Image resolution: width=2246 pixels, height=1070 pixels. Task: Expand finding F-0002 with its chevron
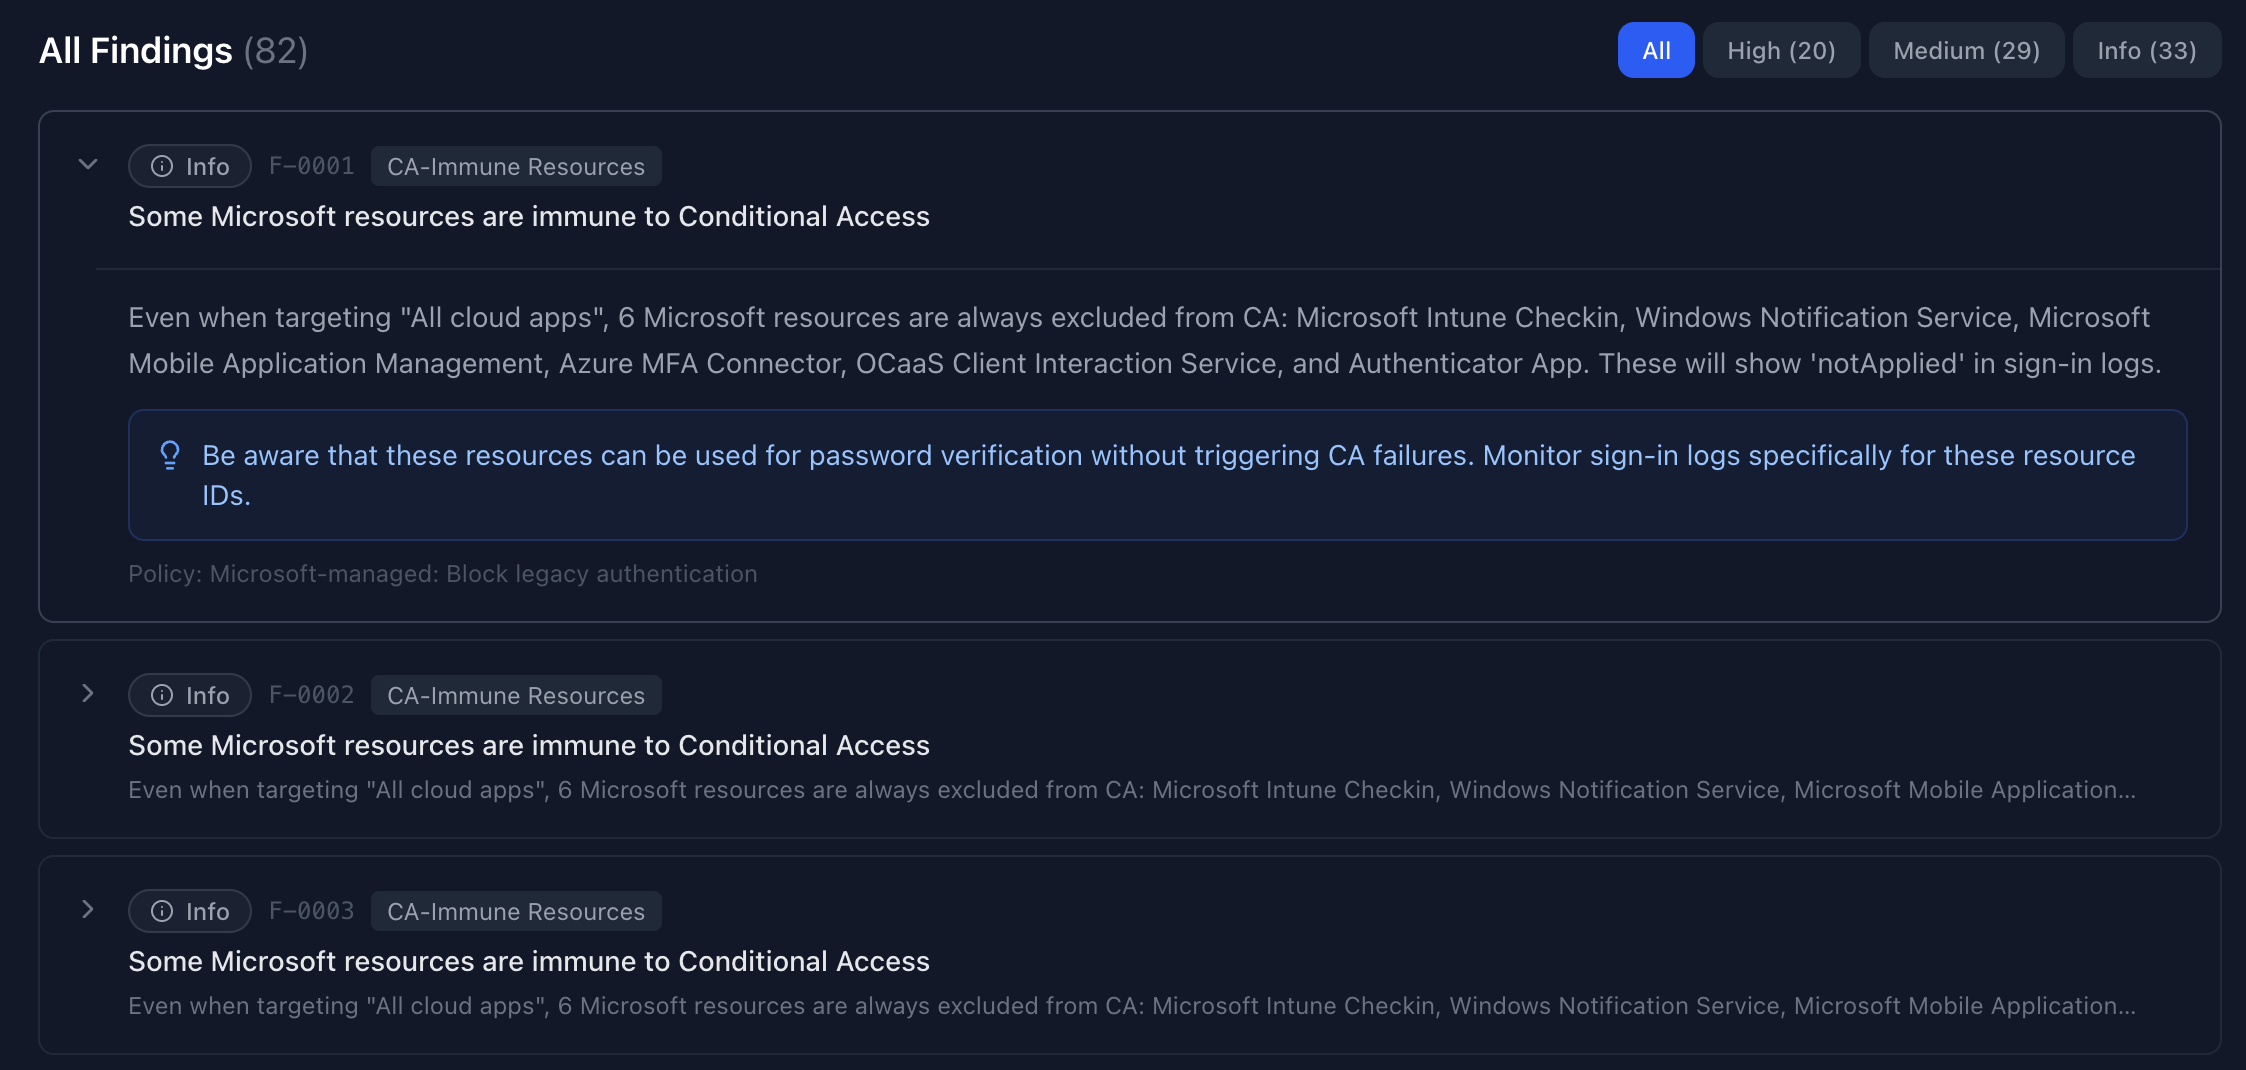88,694
